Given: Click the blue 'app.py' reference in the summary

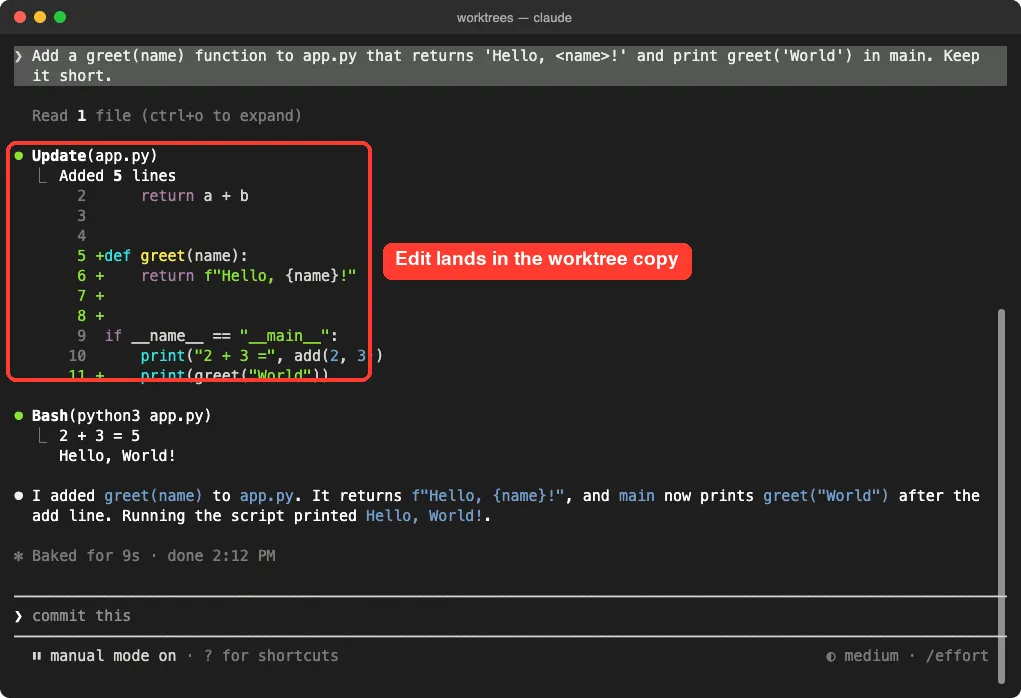Looking at the screenshot, I should coord(266,496).
